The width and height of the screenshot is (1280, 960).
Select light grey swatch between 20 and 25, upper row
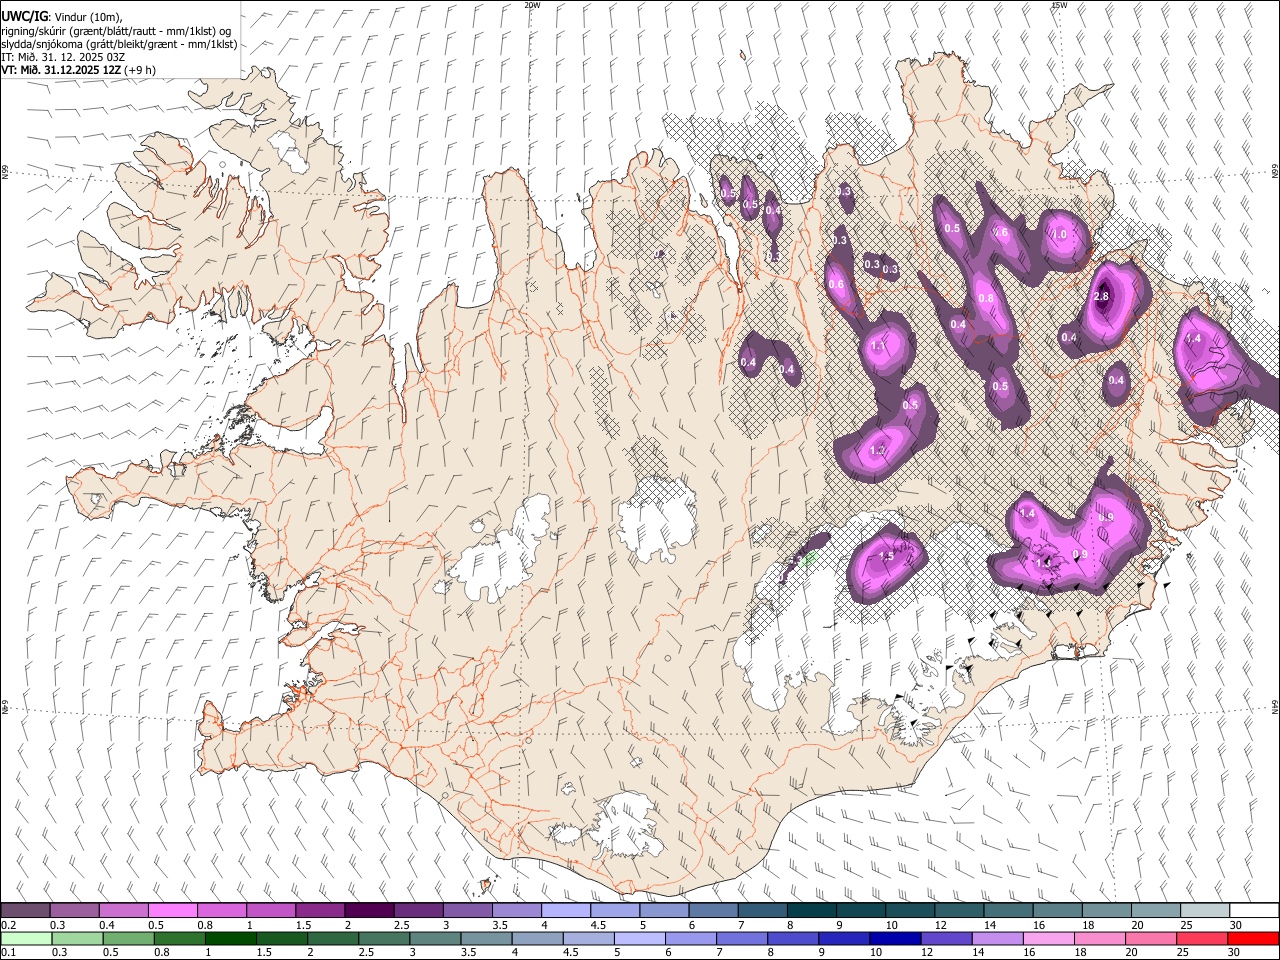[x=1157, y=911]
